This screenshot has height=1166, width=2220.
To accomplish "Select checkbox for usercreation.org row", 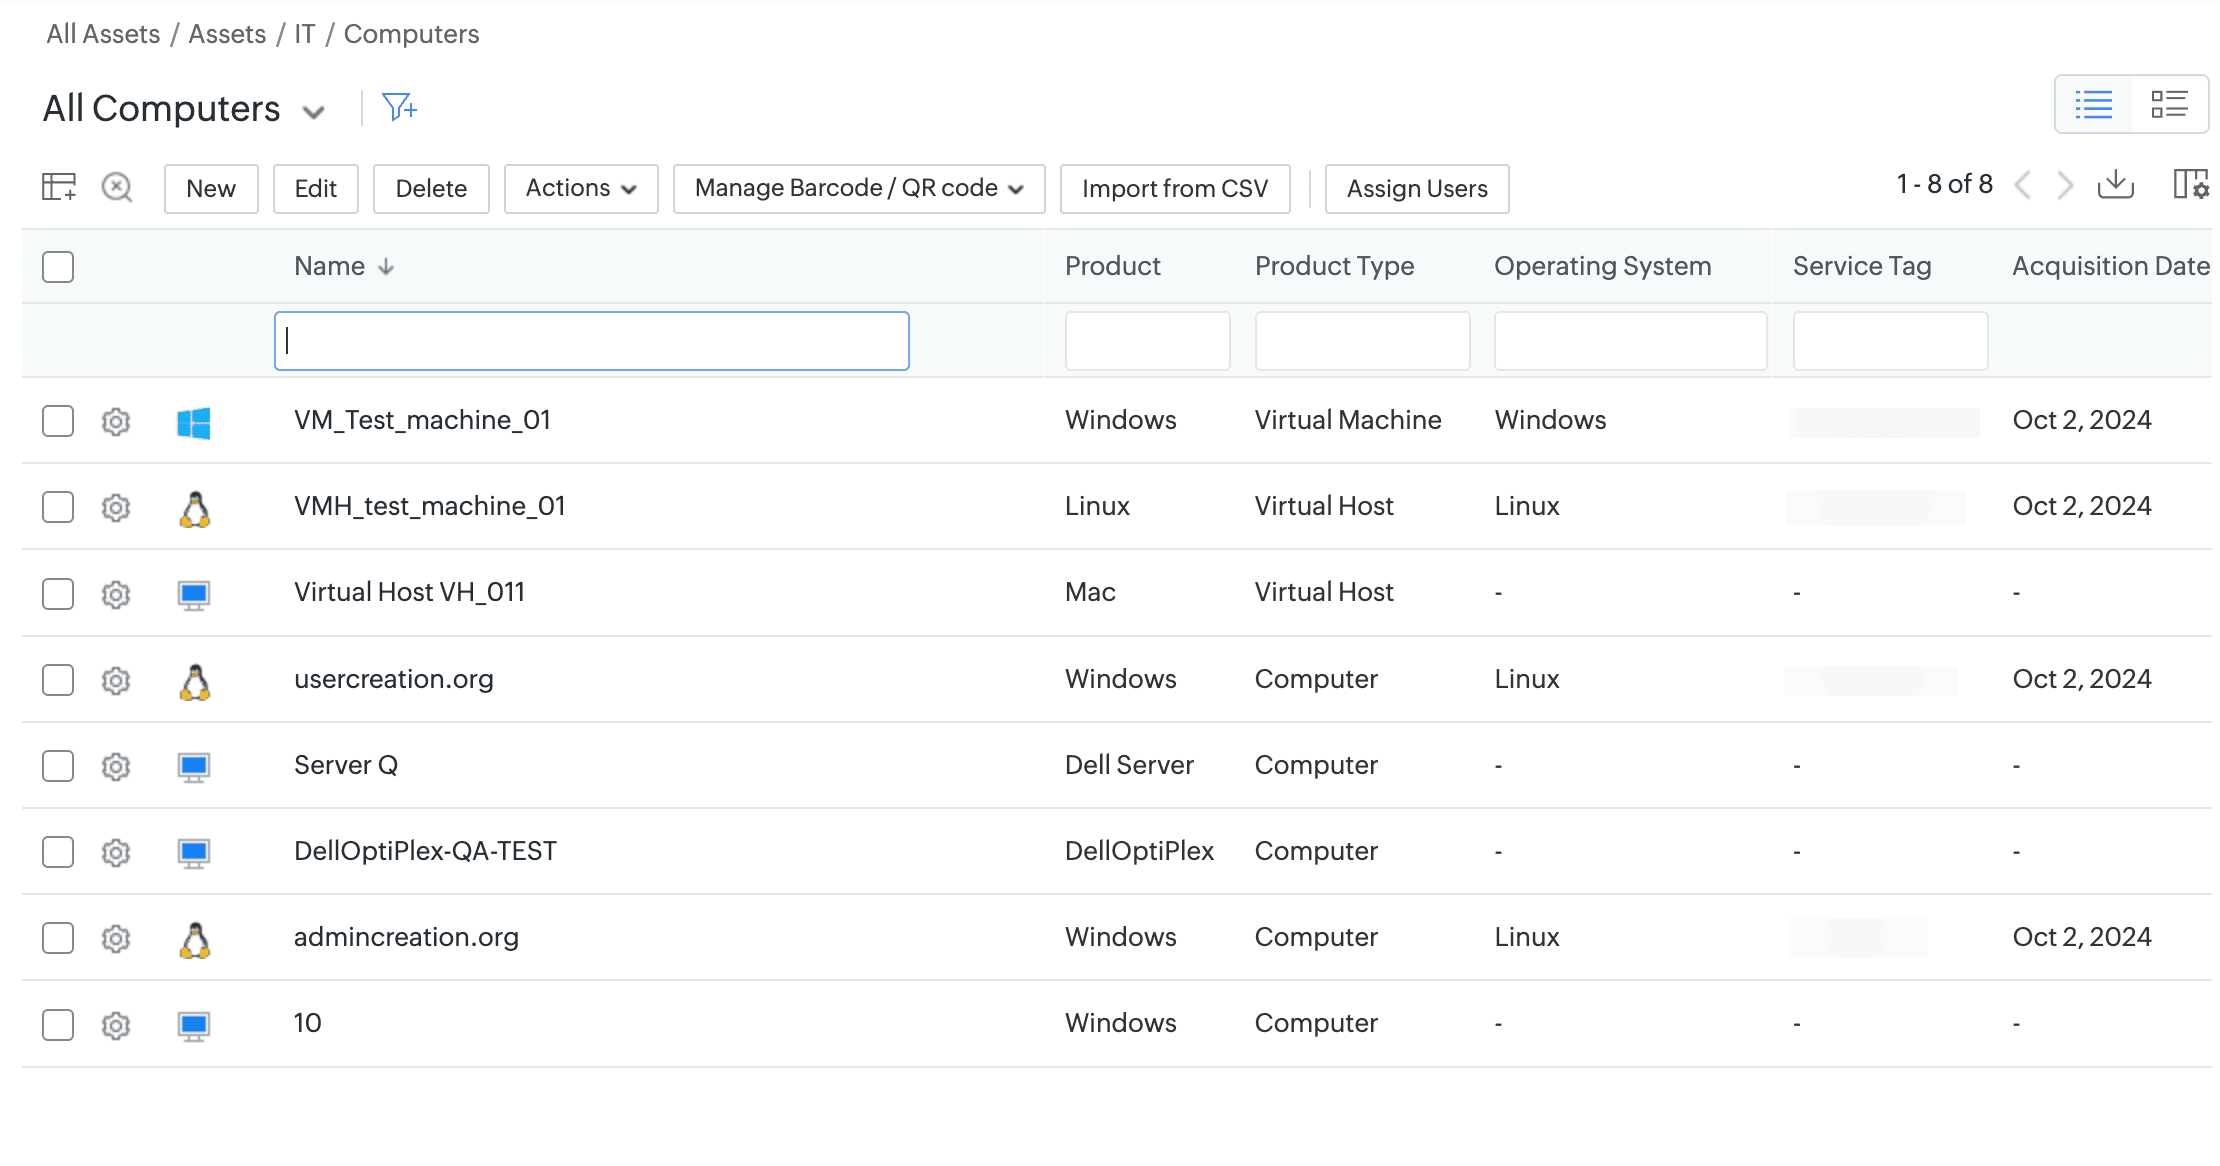I will [x=58, y=680].
